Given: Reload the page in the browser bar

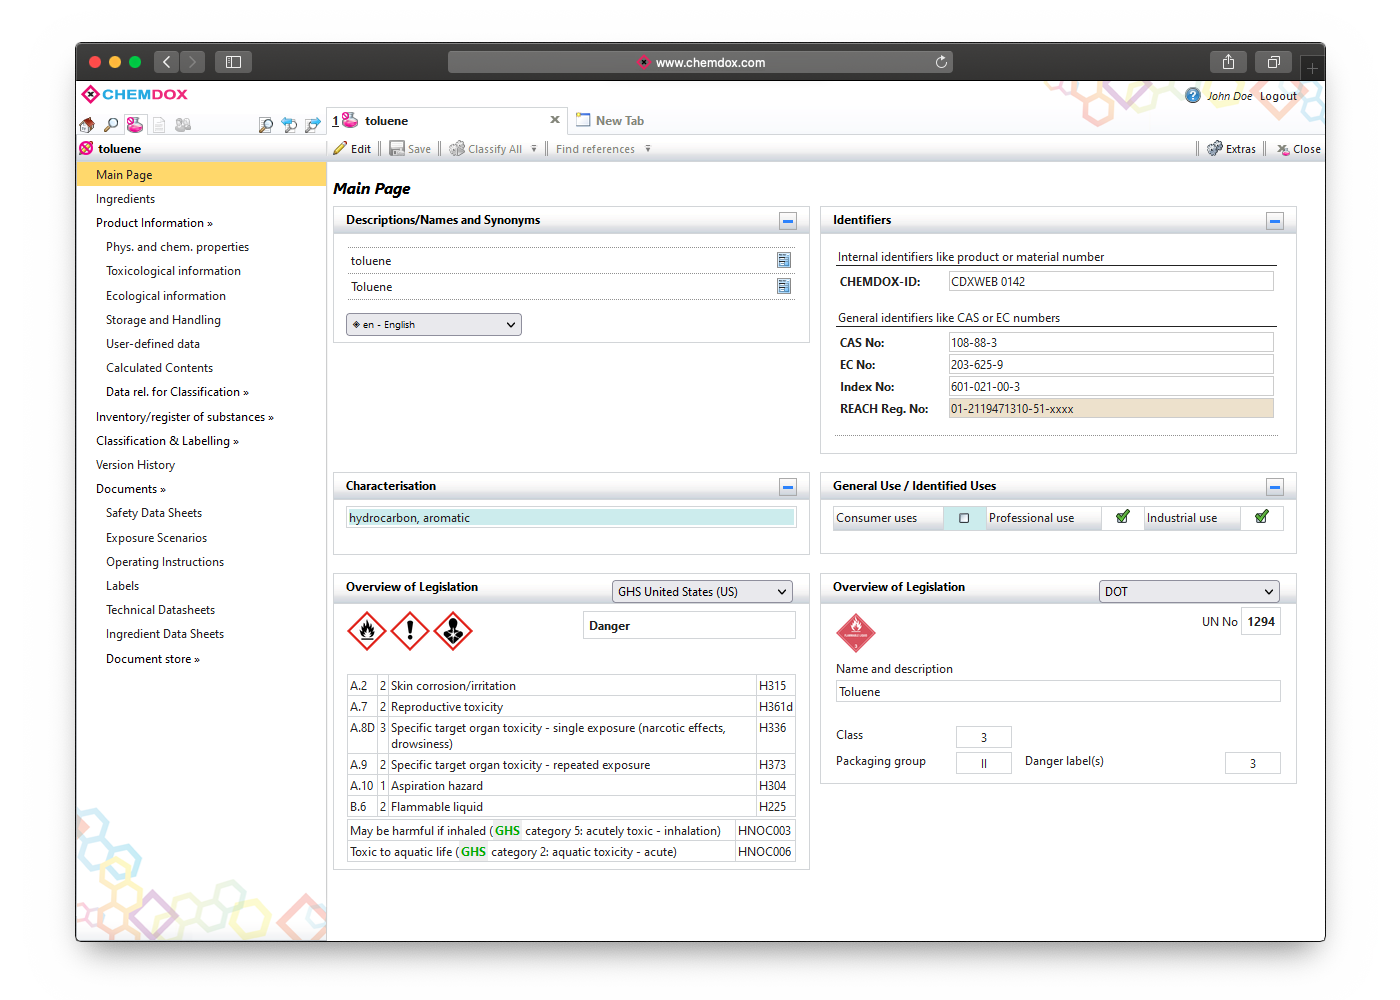Looking at the screenshot, I should (941, 62).
